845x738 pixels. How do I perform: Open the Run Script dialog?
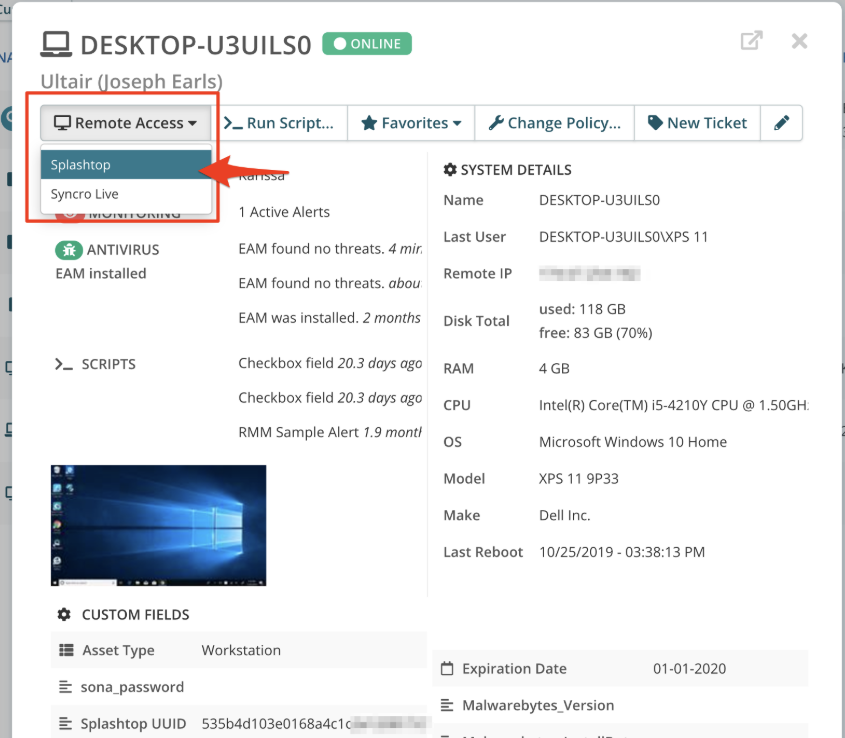[x=279, y=123]
